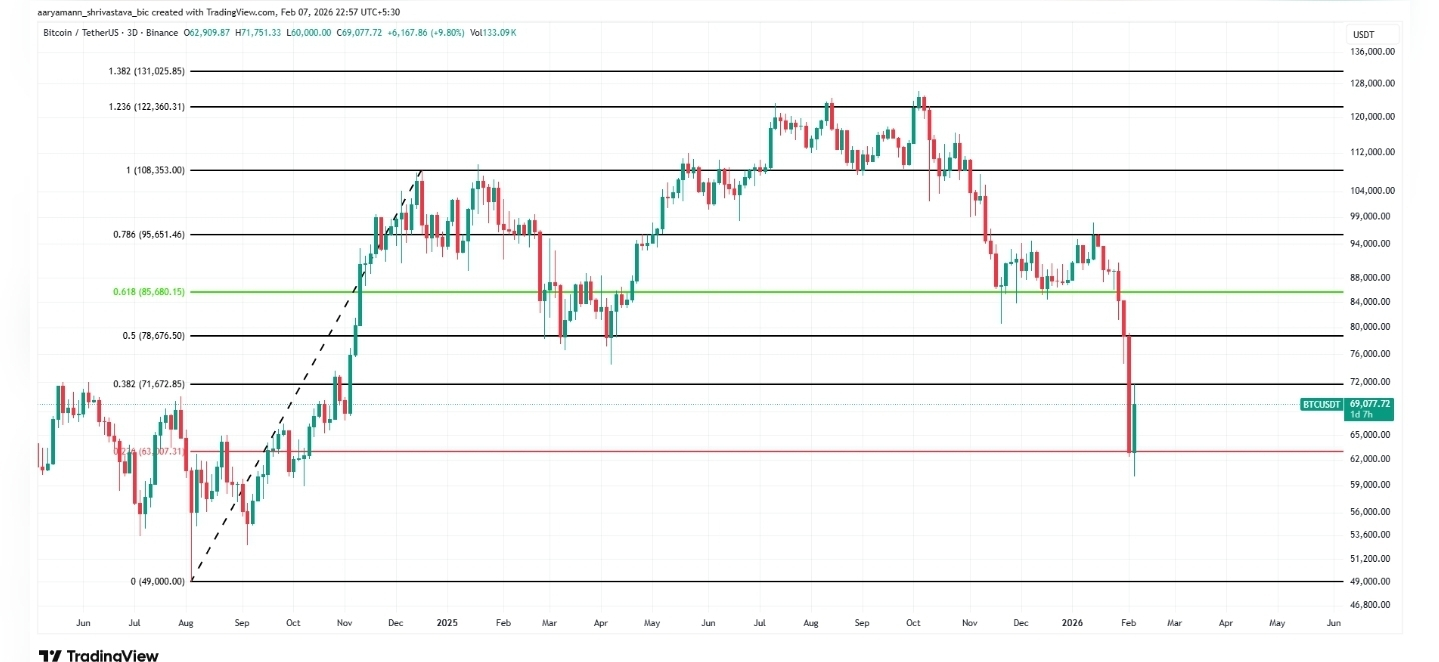
Task: Click the volume readout Vol133.09K
Action: pos(493,33)
